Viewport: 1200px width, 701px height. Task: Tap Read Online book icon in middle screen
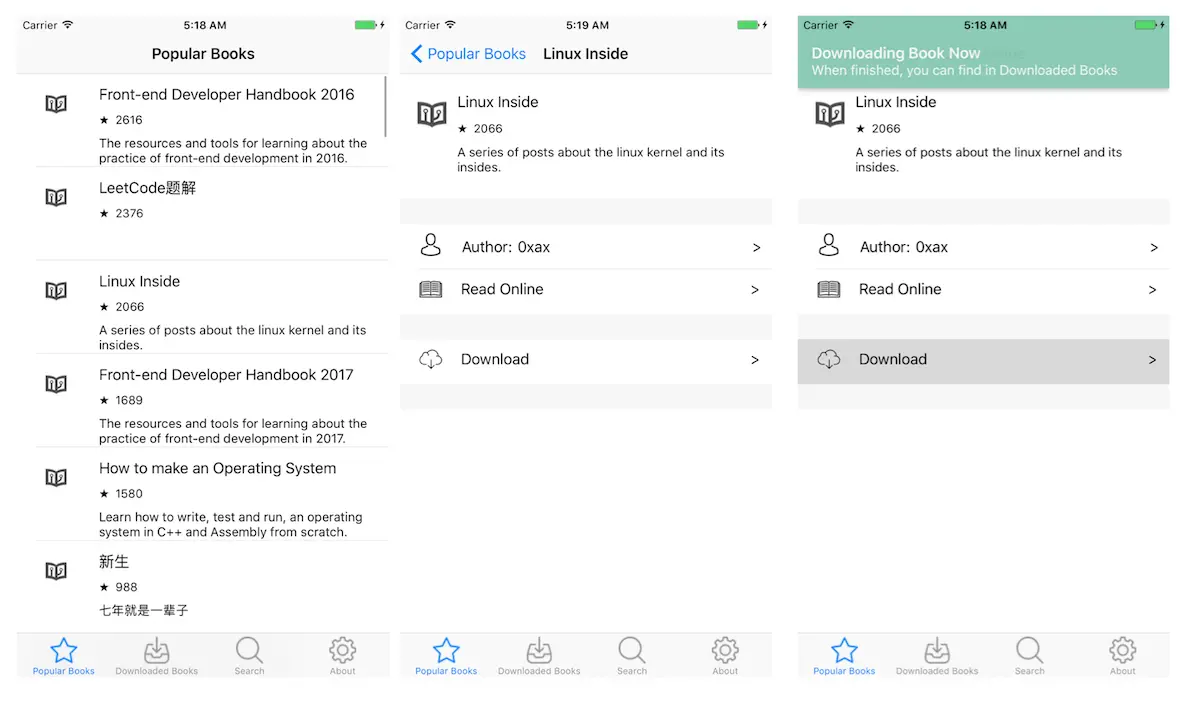(431, 289)
